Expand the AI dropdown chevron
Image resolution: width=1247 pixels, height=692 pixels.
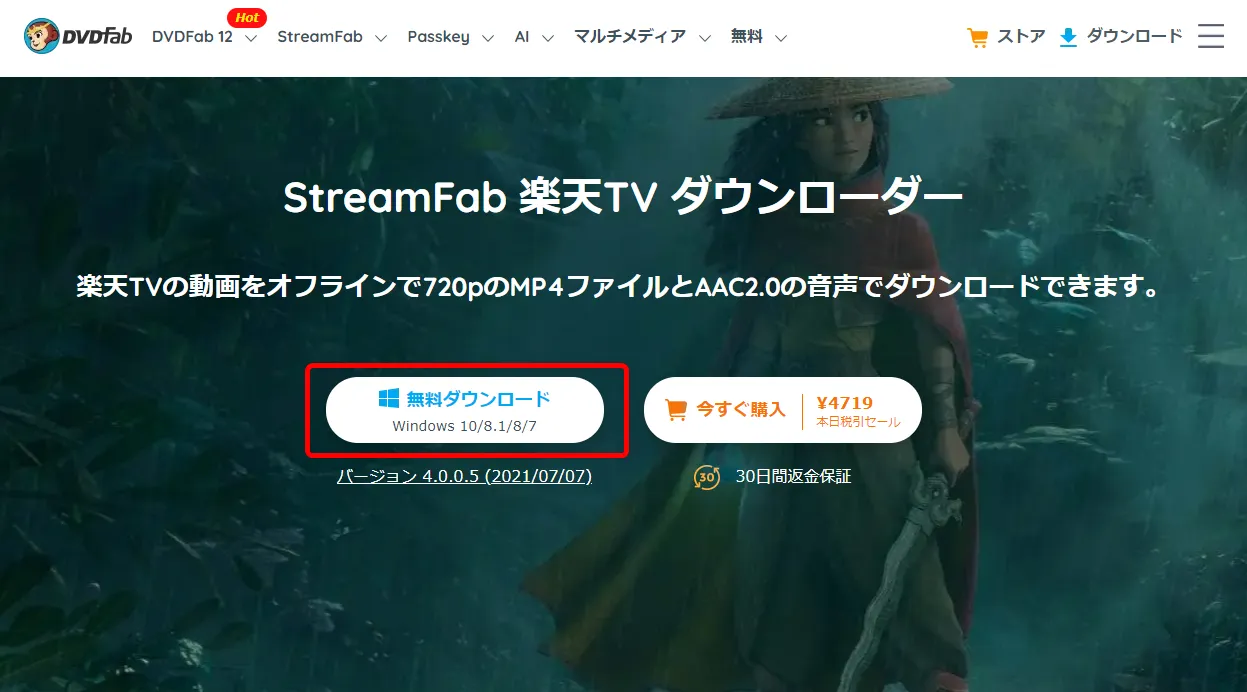coord(548,38)
